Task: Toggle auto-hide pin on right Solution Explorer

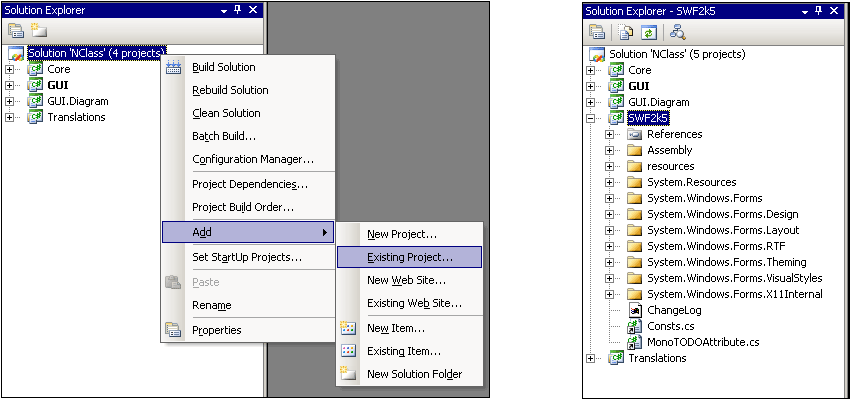Action: [x=819, y=11]
